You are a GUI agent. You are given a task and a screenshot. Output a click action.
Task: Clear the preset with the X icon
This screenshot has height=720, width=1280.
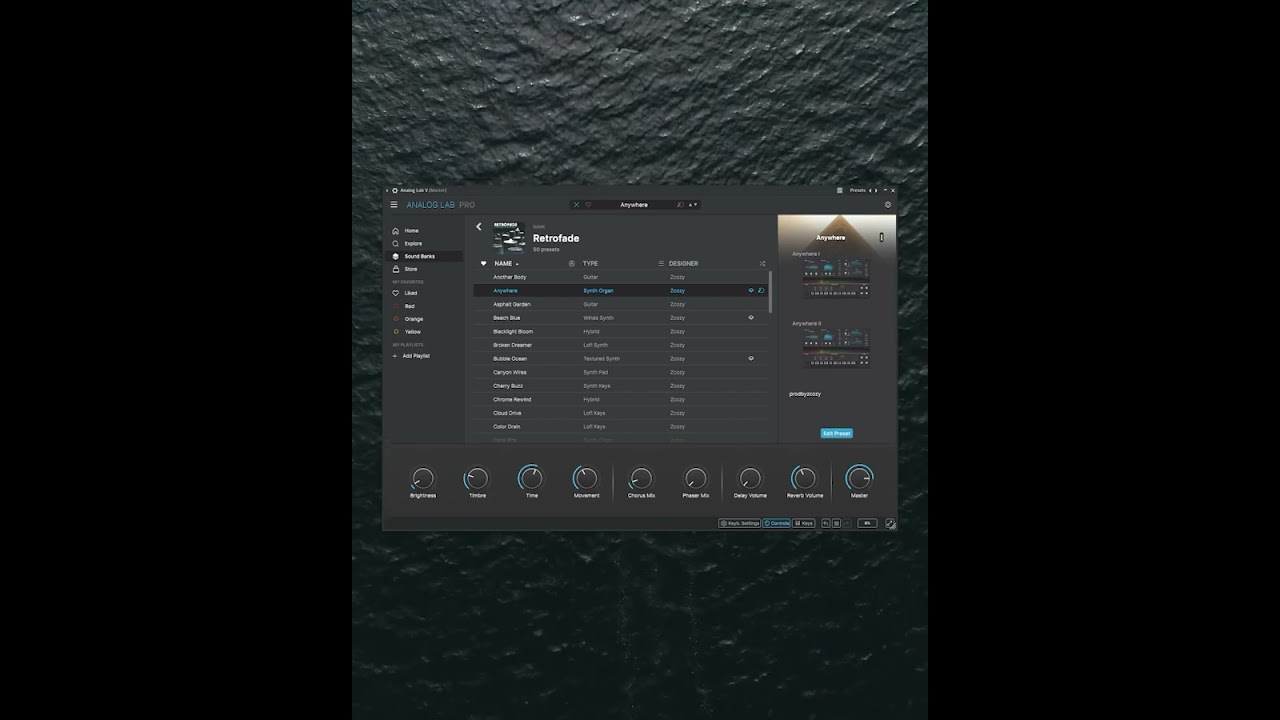pos(576,205)
